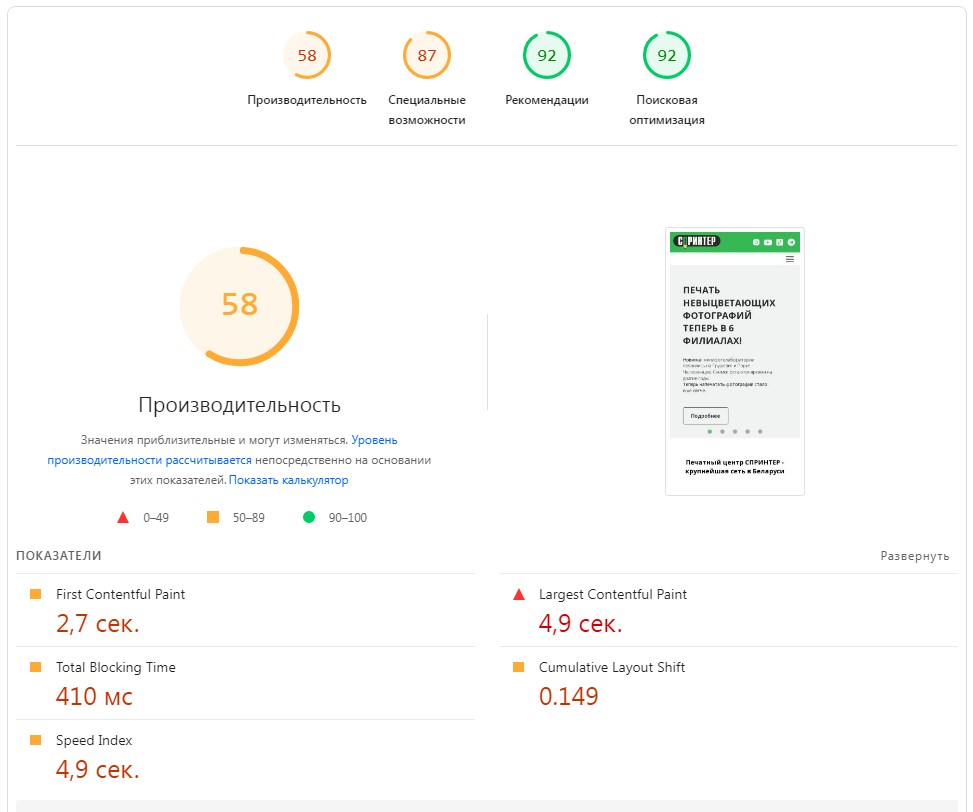Click the green circle legend icon for 90–100
Viewport: 973px width, 812px height.
click(x=309, y=518)
